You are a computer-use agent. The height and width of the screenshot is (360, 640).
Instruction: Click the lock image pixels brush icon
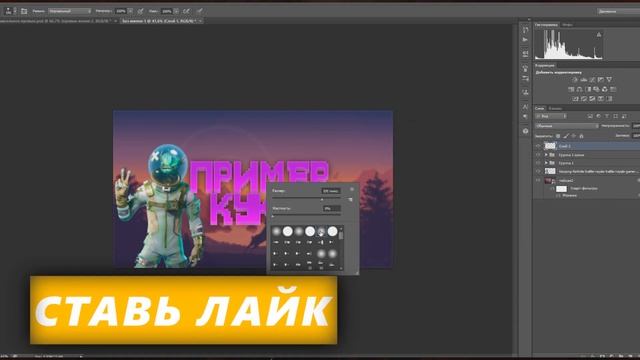tap(566, 136)
